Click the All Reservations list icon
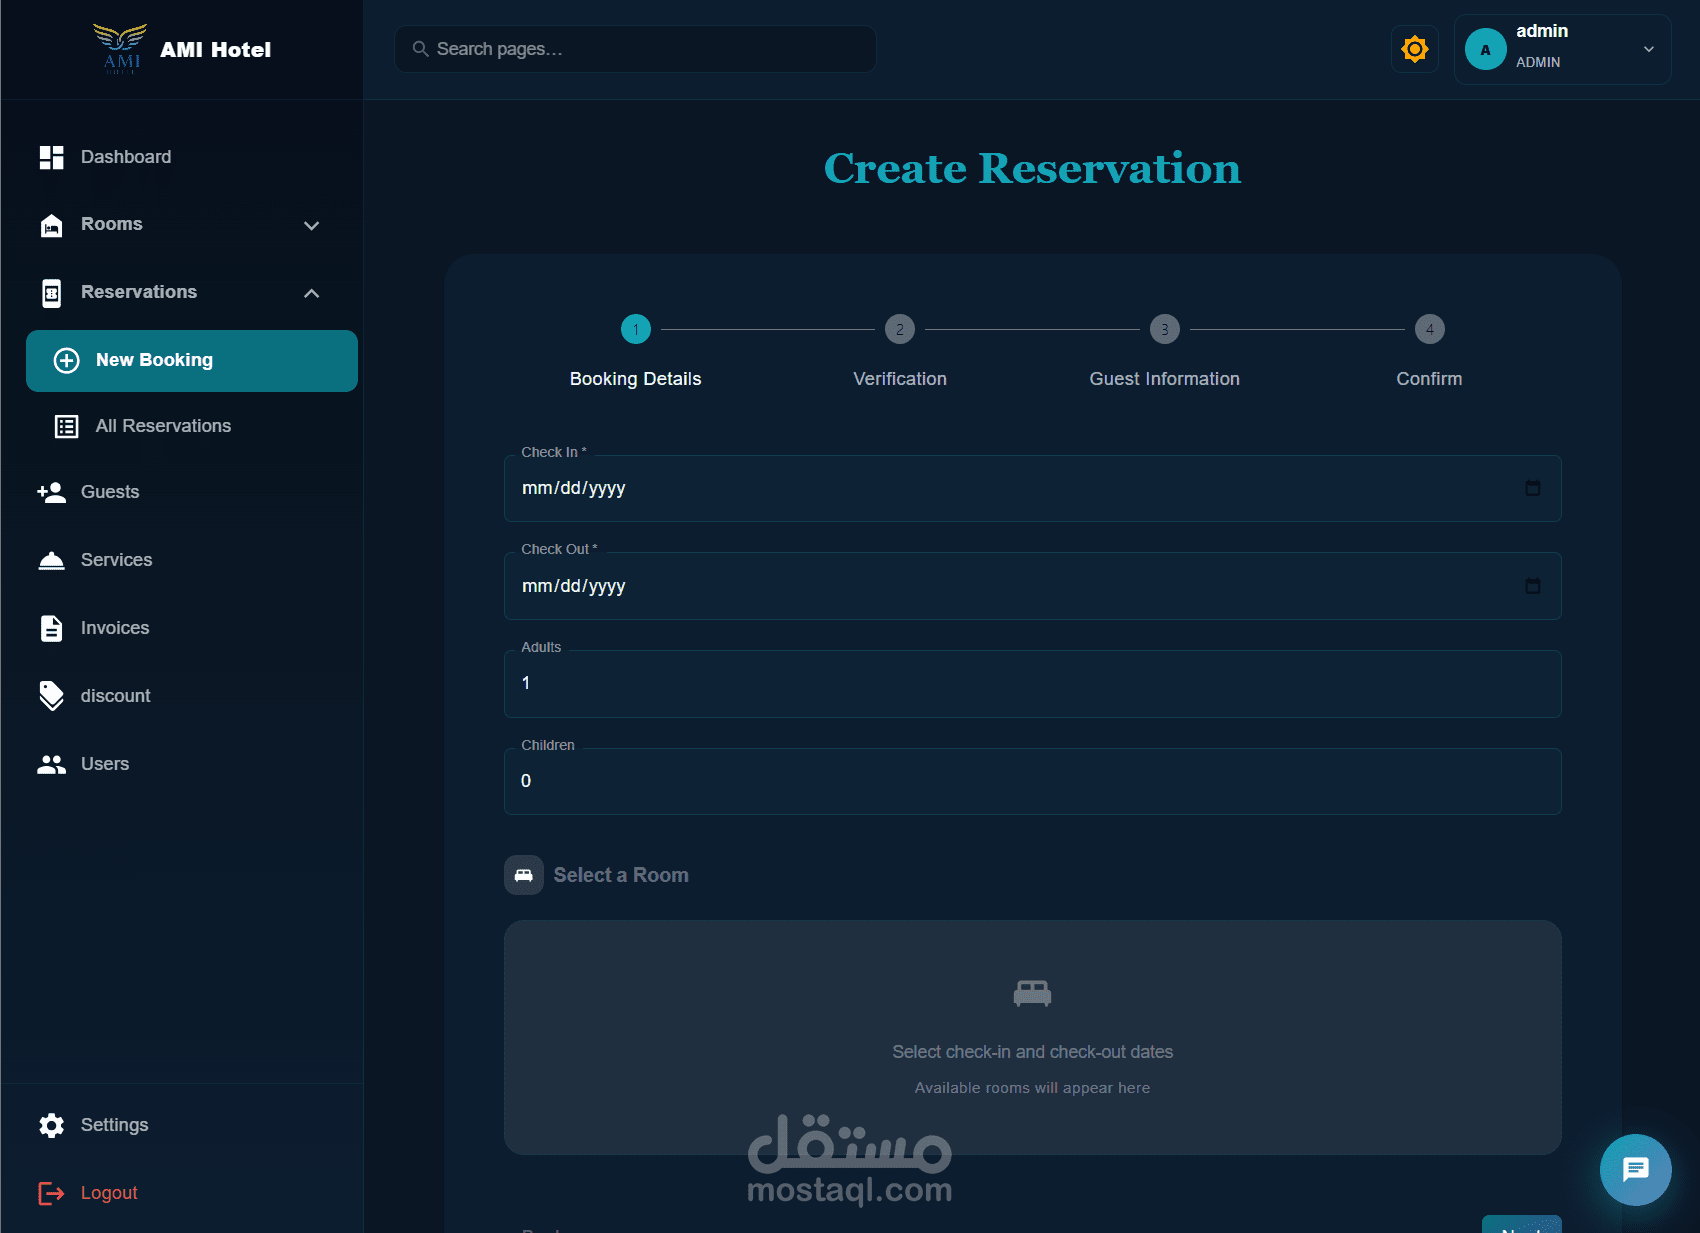This screenshot has width=1700, height=1233. [67, 427]
